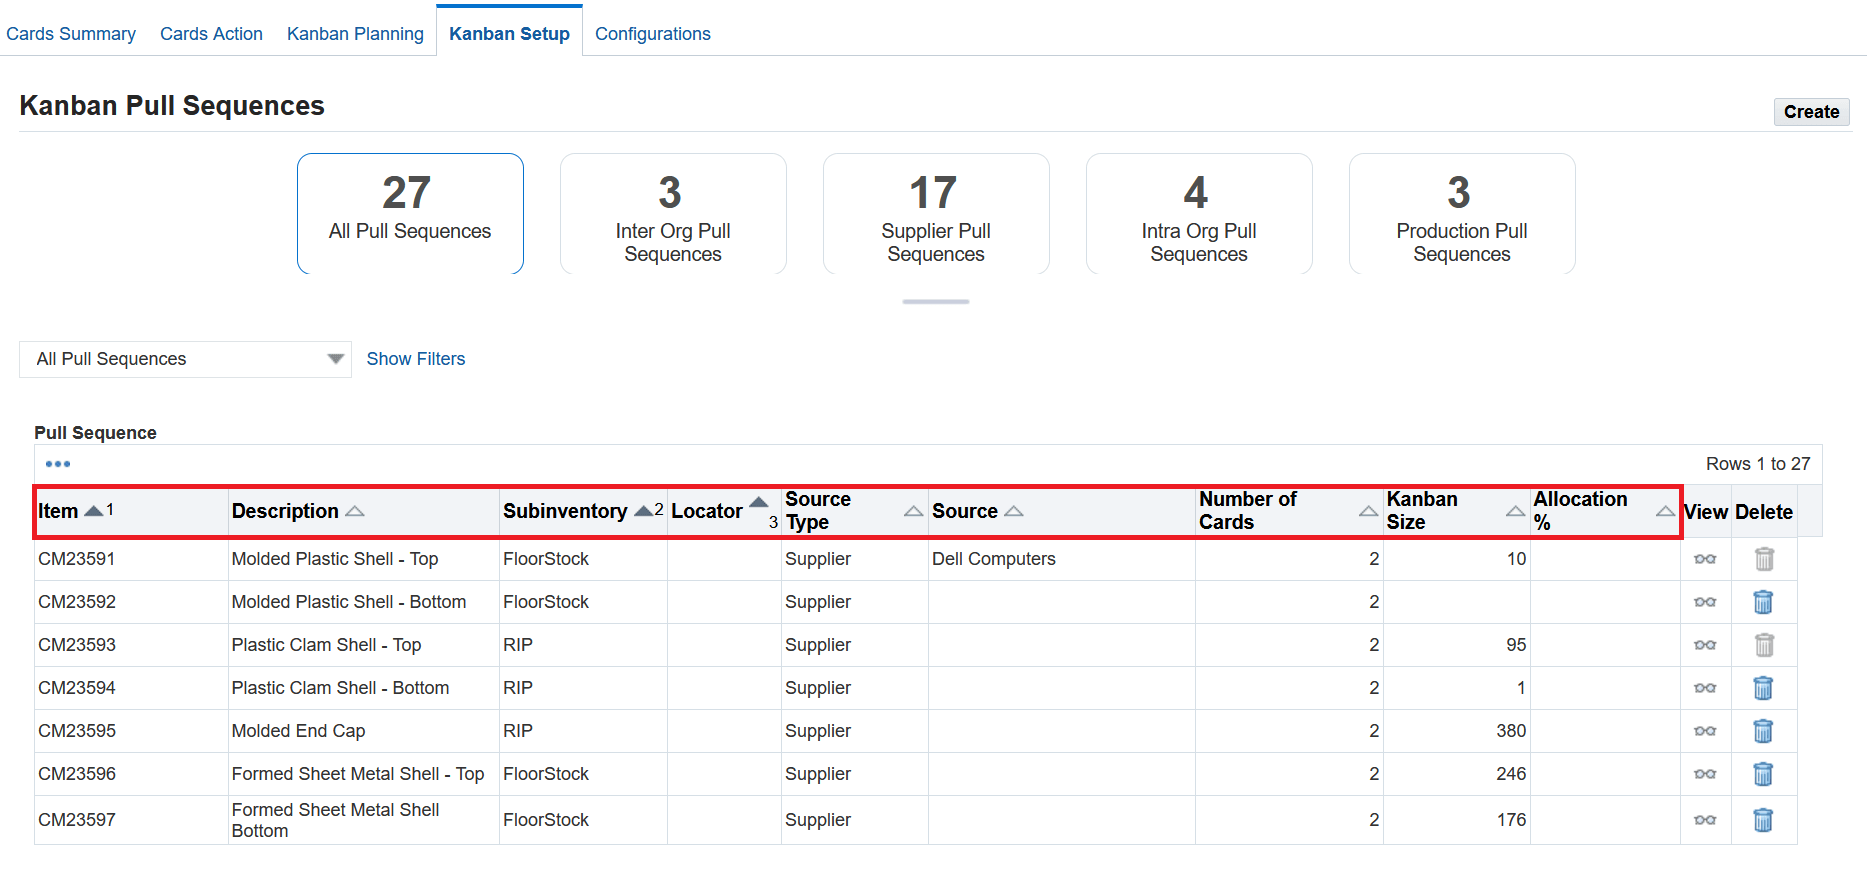Sort by Number of Cards column
1867x876 pixels.
click(x=1368, y=511)
